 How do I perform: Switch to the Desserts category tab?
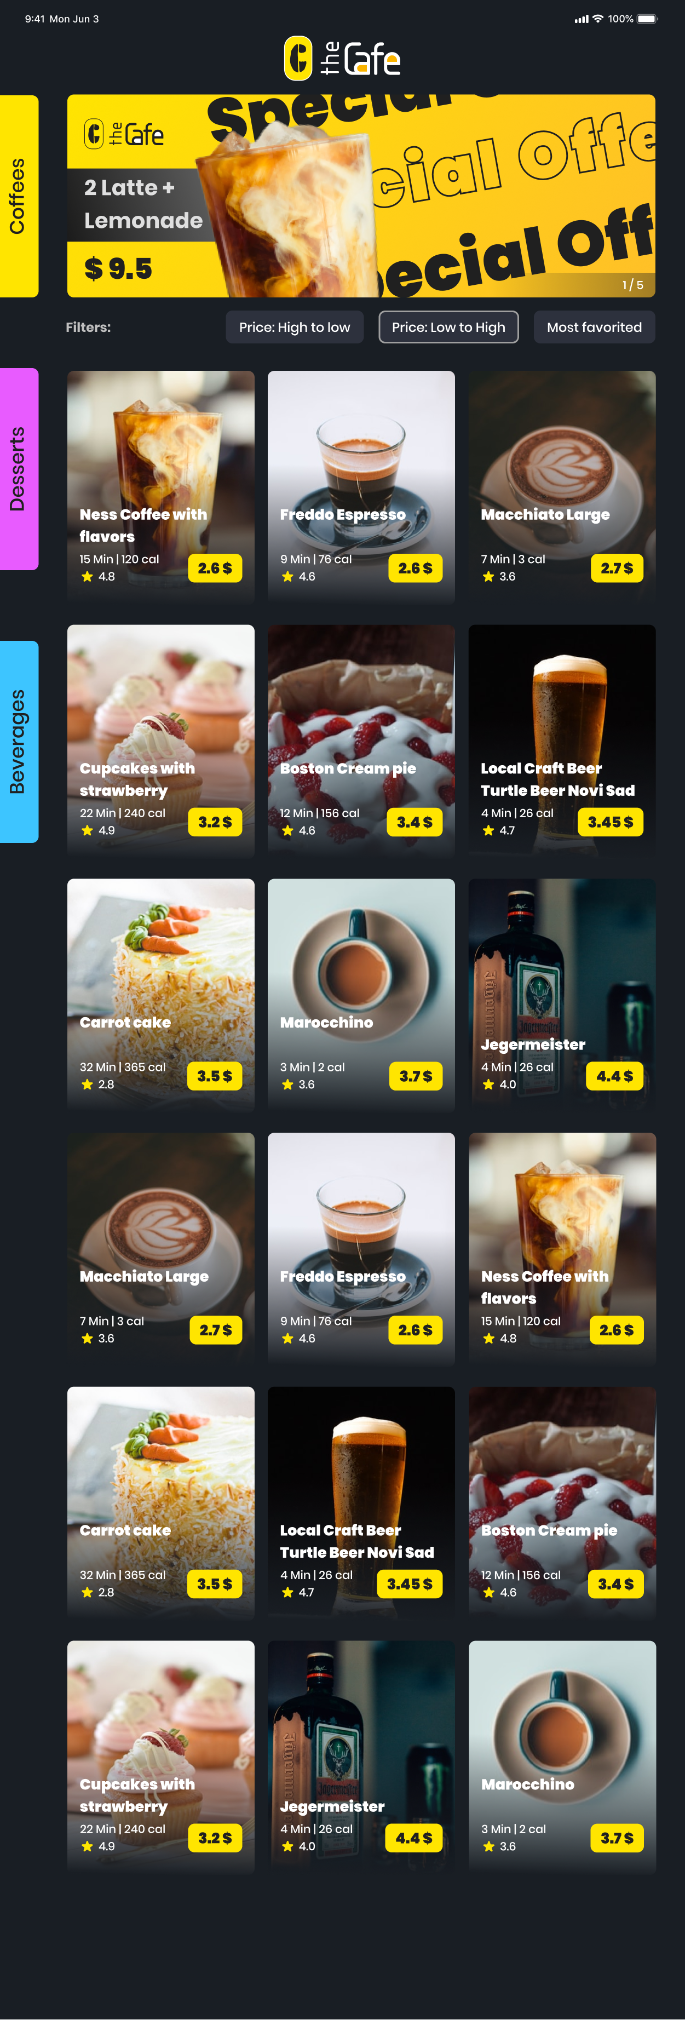(x=19, y=469)
